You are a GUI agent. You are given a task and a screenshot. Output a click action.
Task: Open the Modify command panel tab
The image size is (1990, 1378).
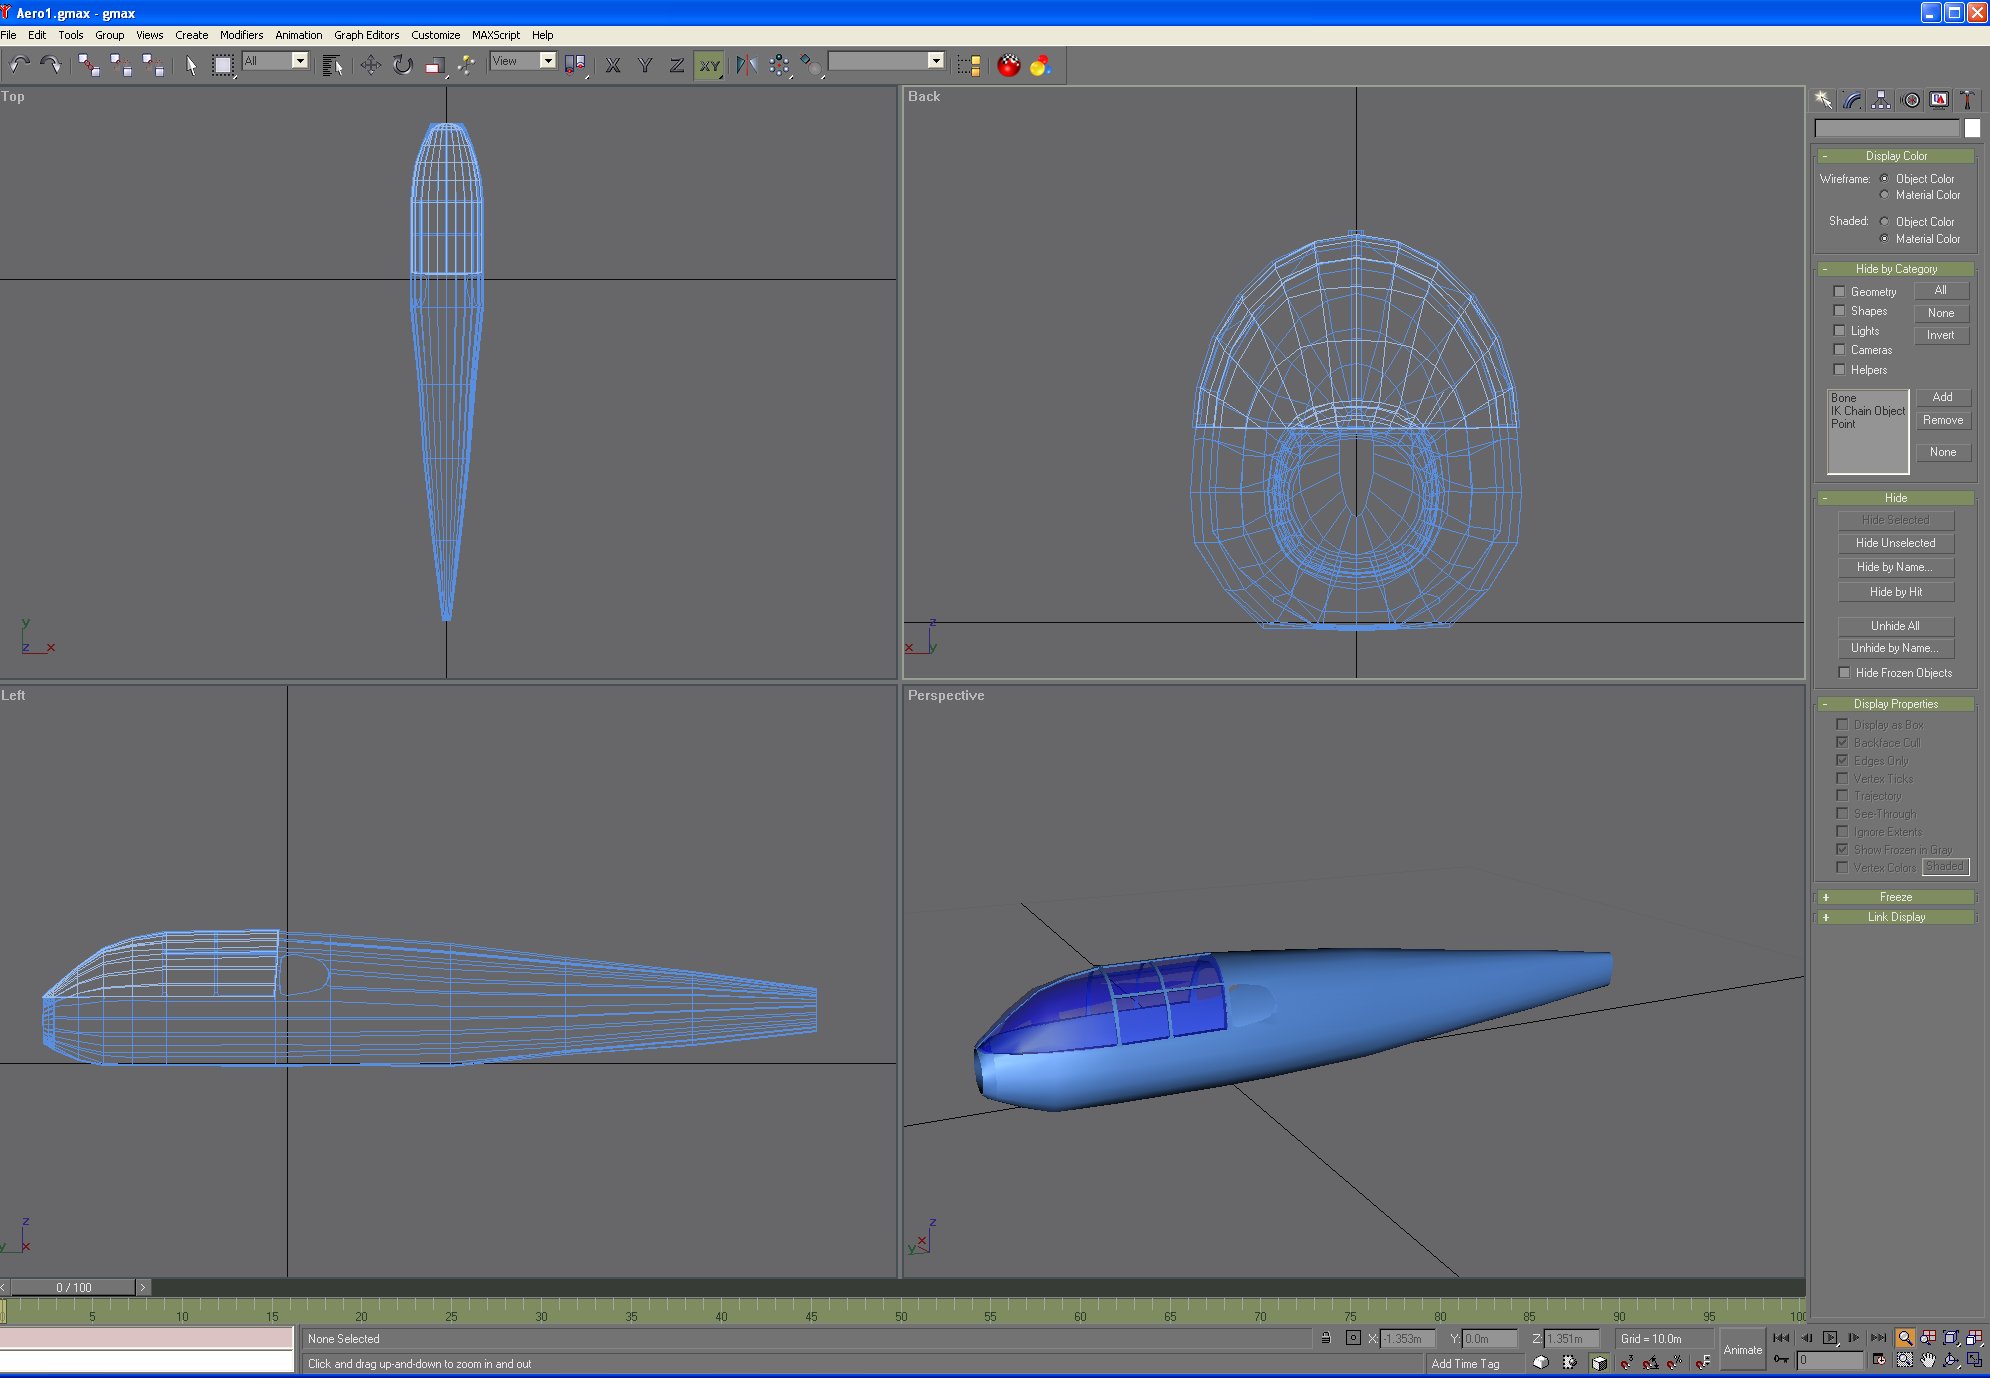click(x=1852, y=100)
